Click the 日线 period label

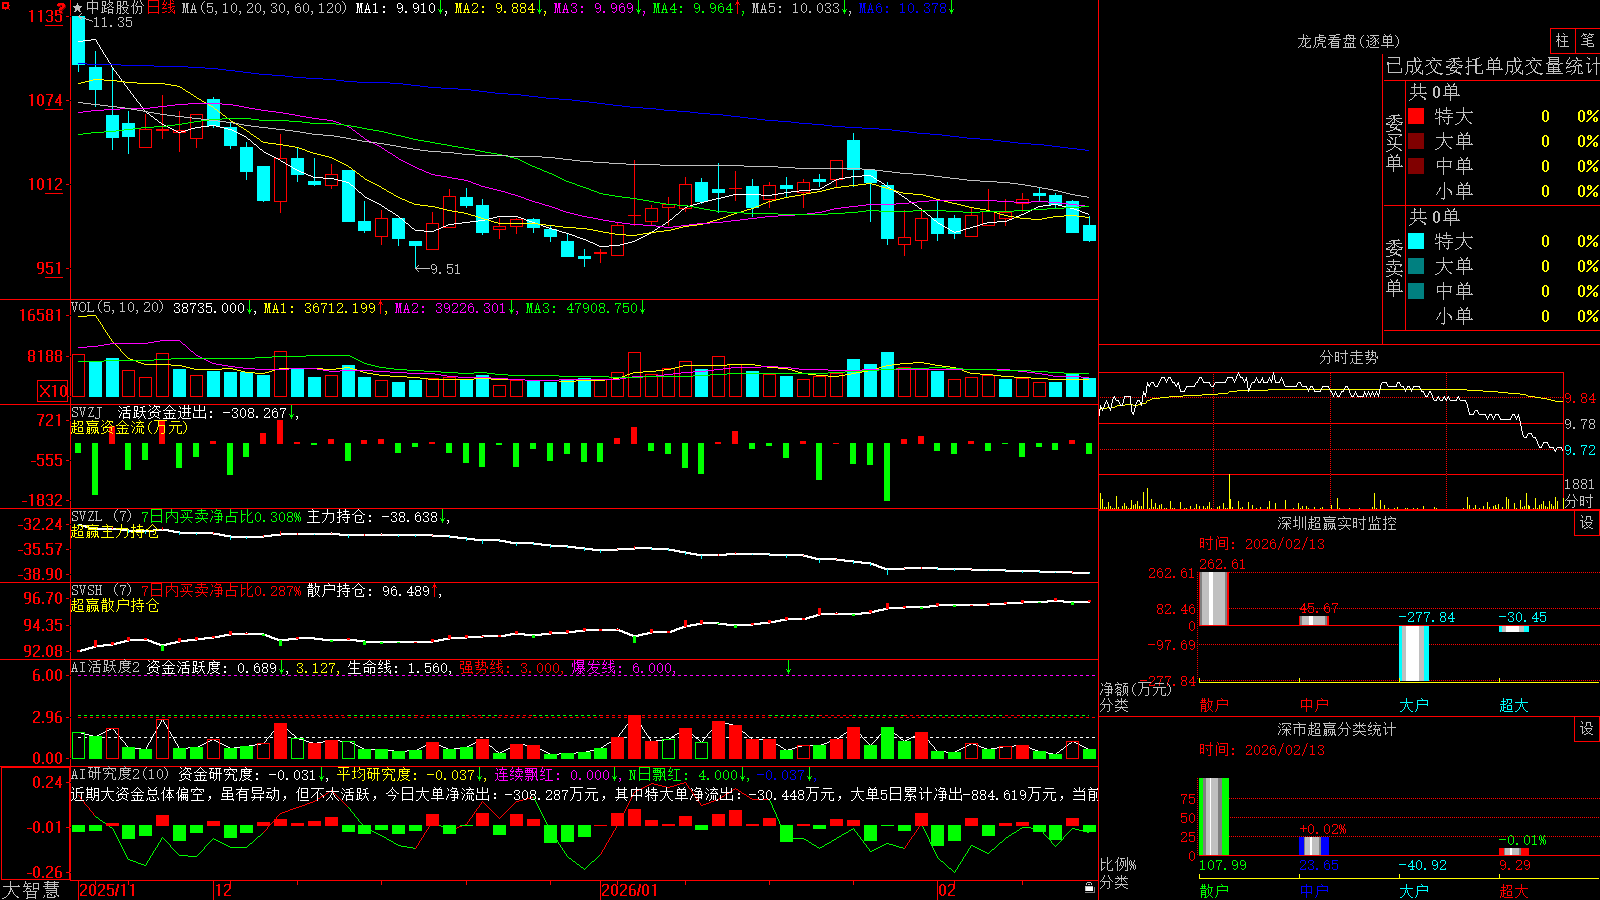(x=161, y=8)
